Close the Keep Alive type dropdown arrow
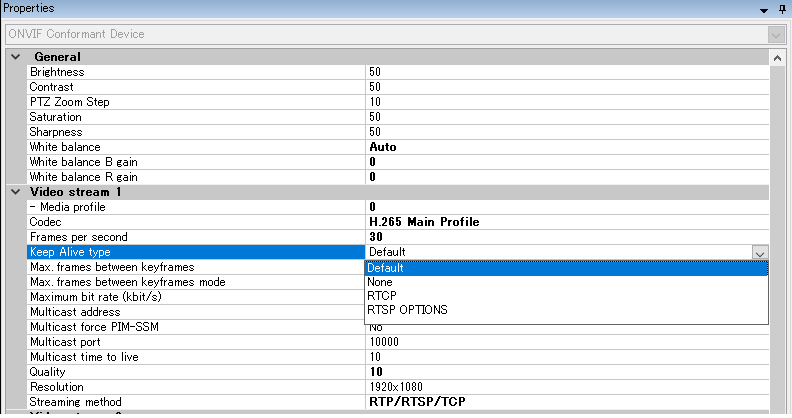792x418 pixels. pyautogui.click(x=759, y=253)
